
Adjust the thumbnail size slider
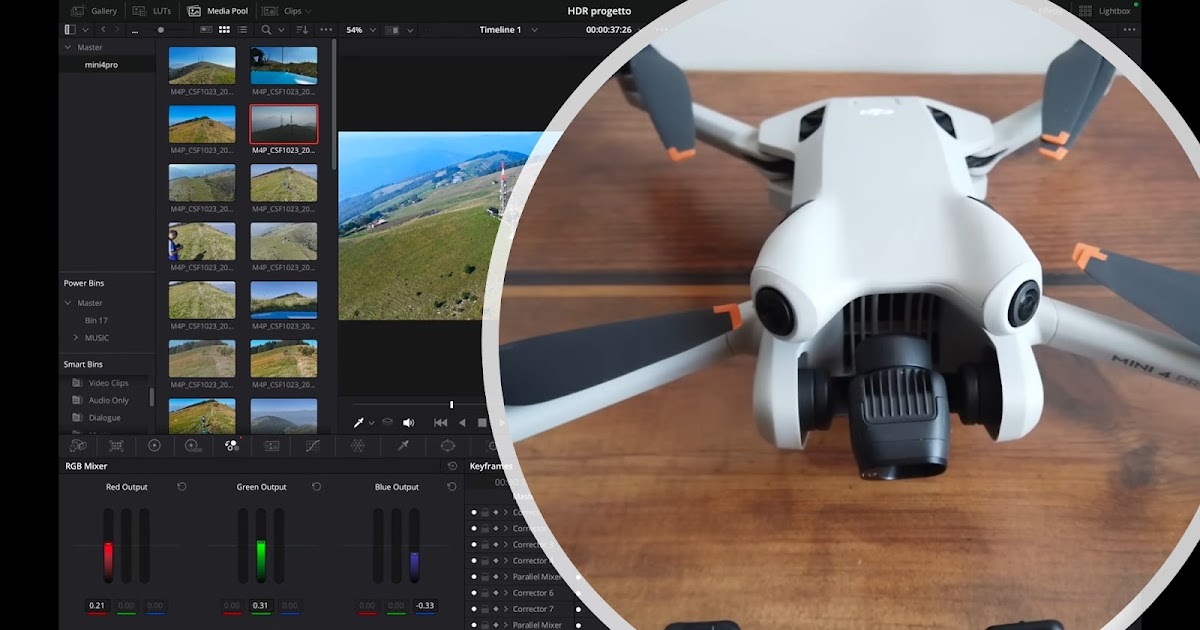(x=161, y=30)
